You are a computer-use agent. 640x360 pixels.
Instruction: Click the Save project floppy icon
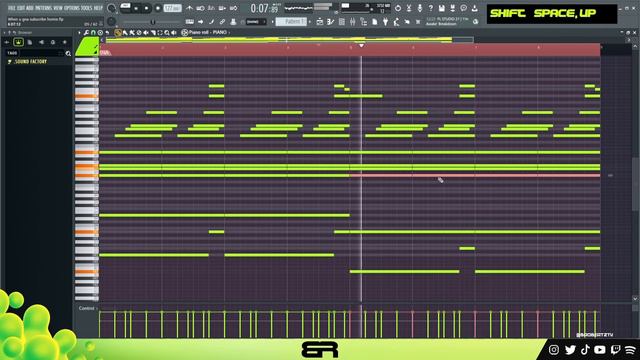click(442, 8)
